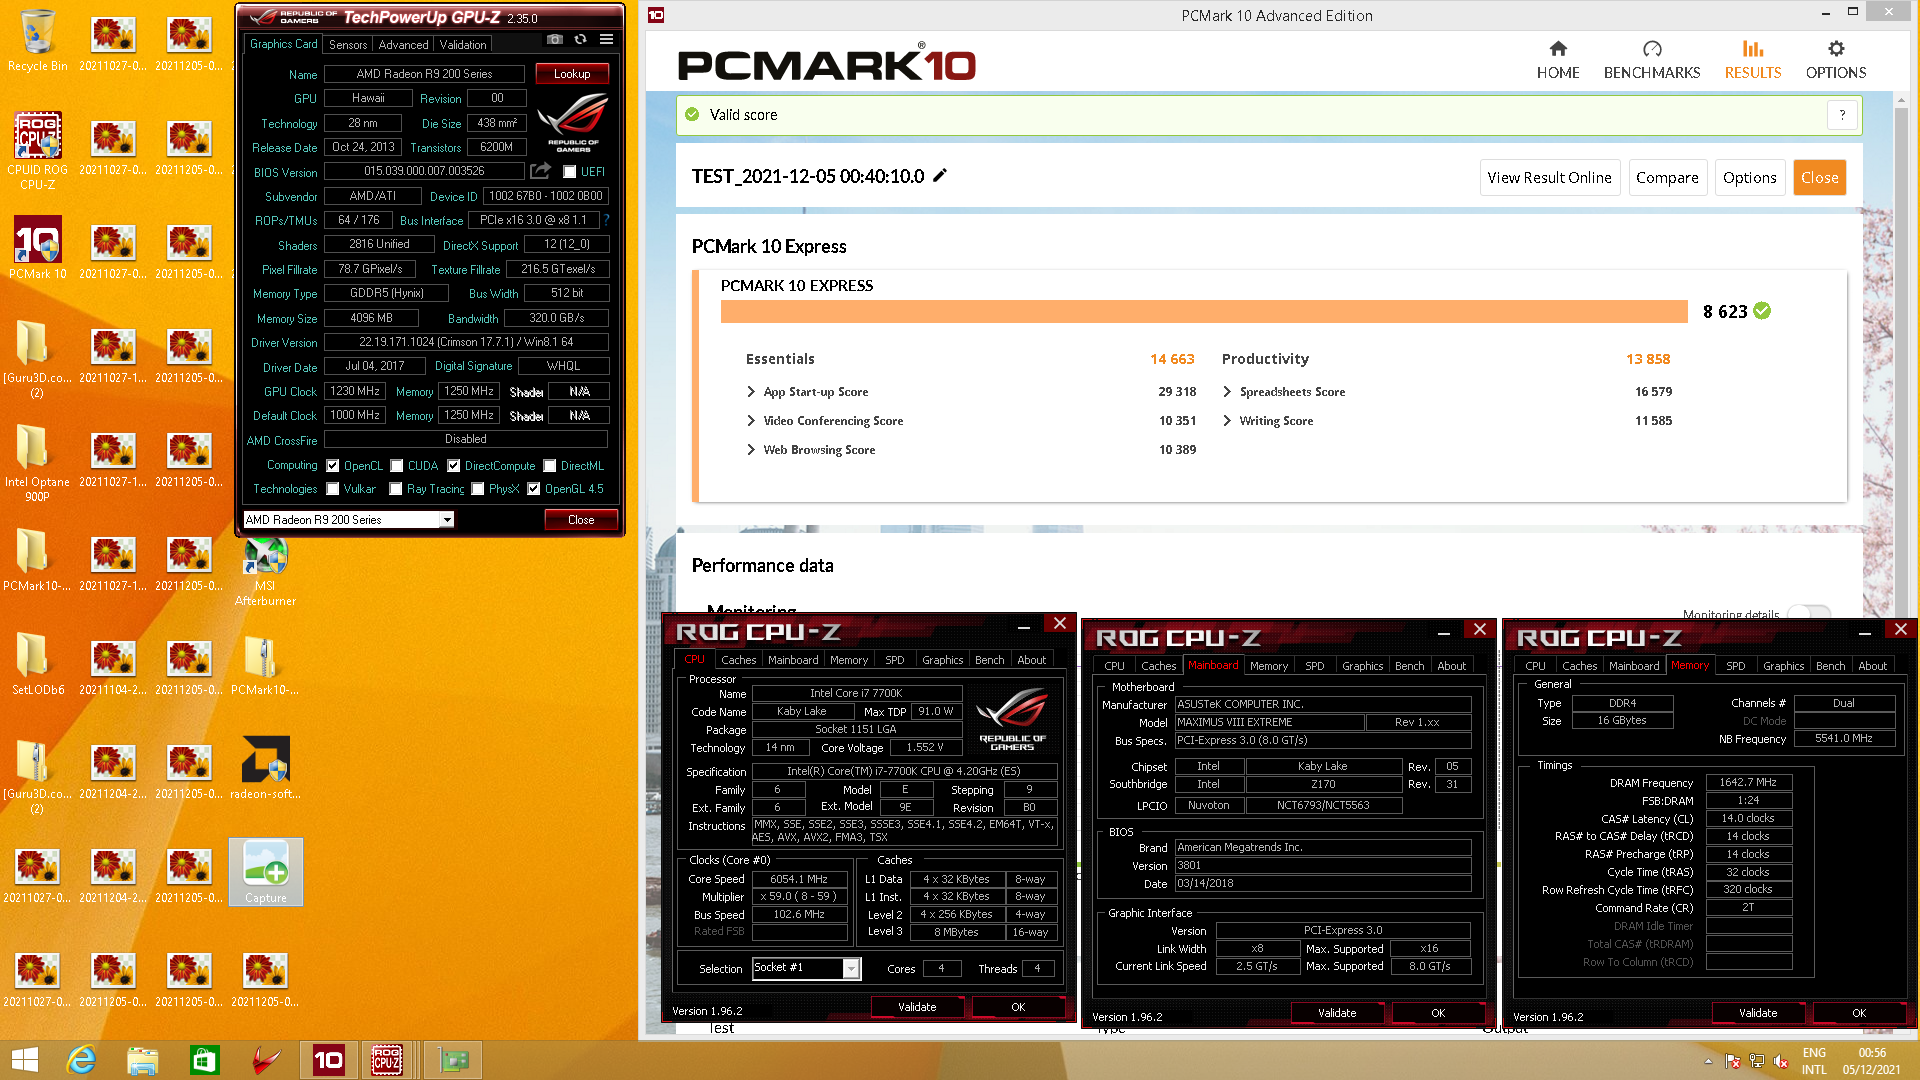Open the Intel Optane 900P folder
Image resolution: width=1920 pixels, height=1080 pixels.
click(38, 462)
